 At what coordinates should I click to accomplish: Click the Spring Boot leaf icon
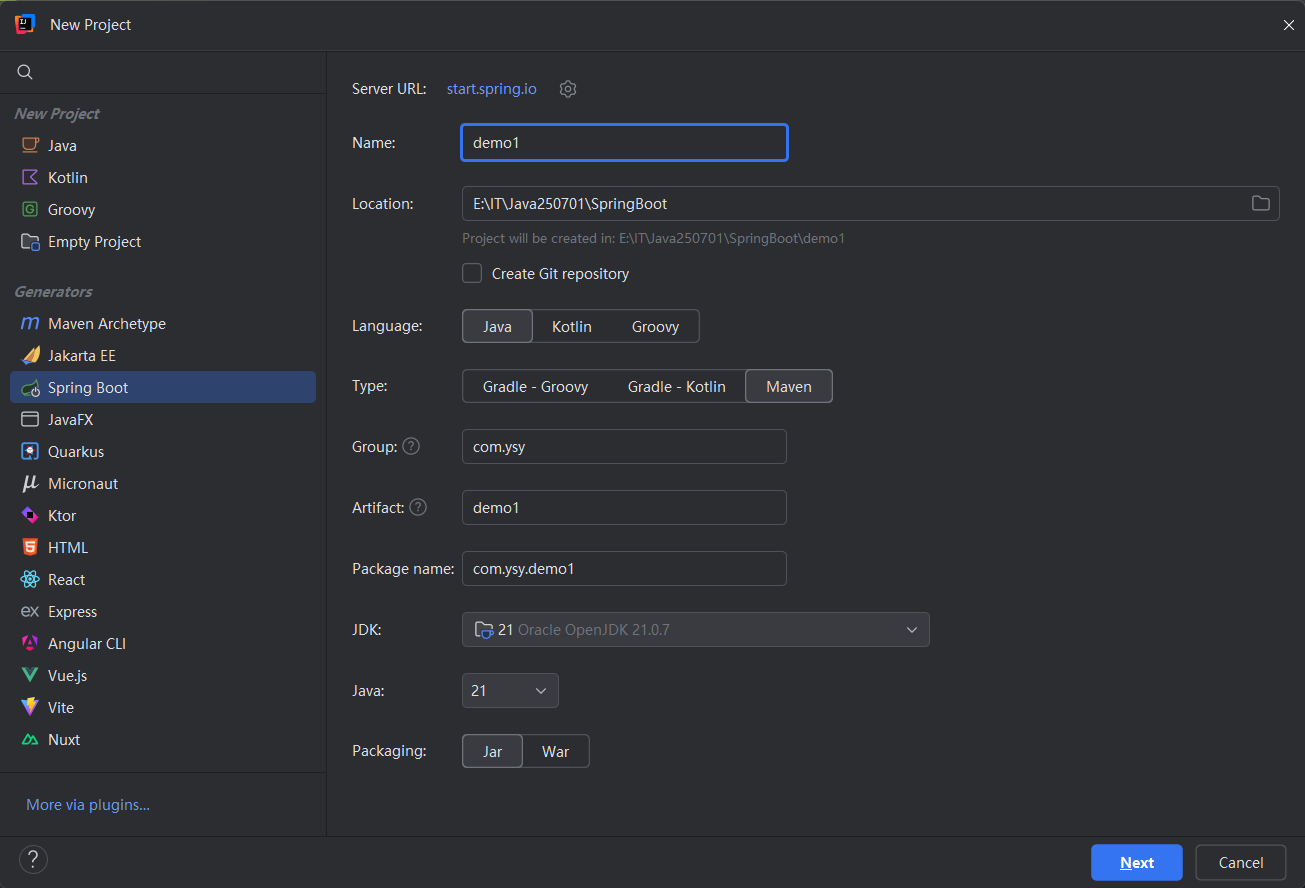click(x=30, y=387)
